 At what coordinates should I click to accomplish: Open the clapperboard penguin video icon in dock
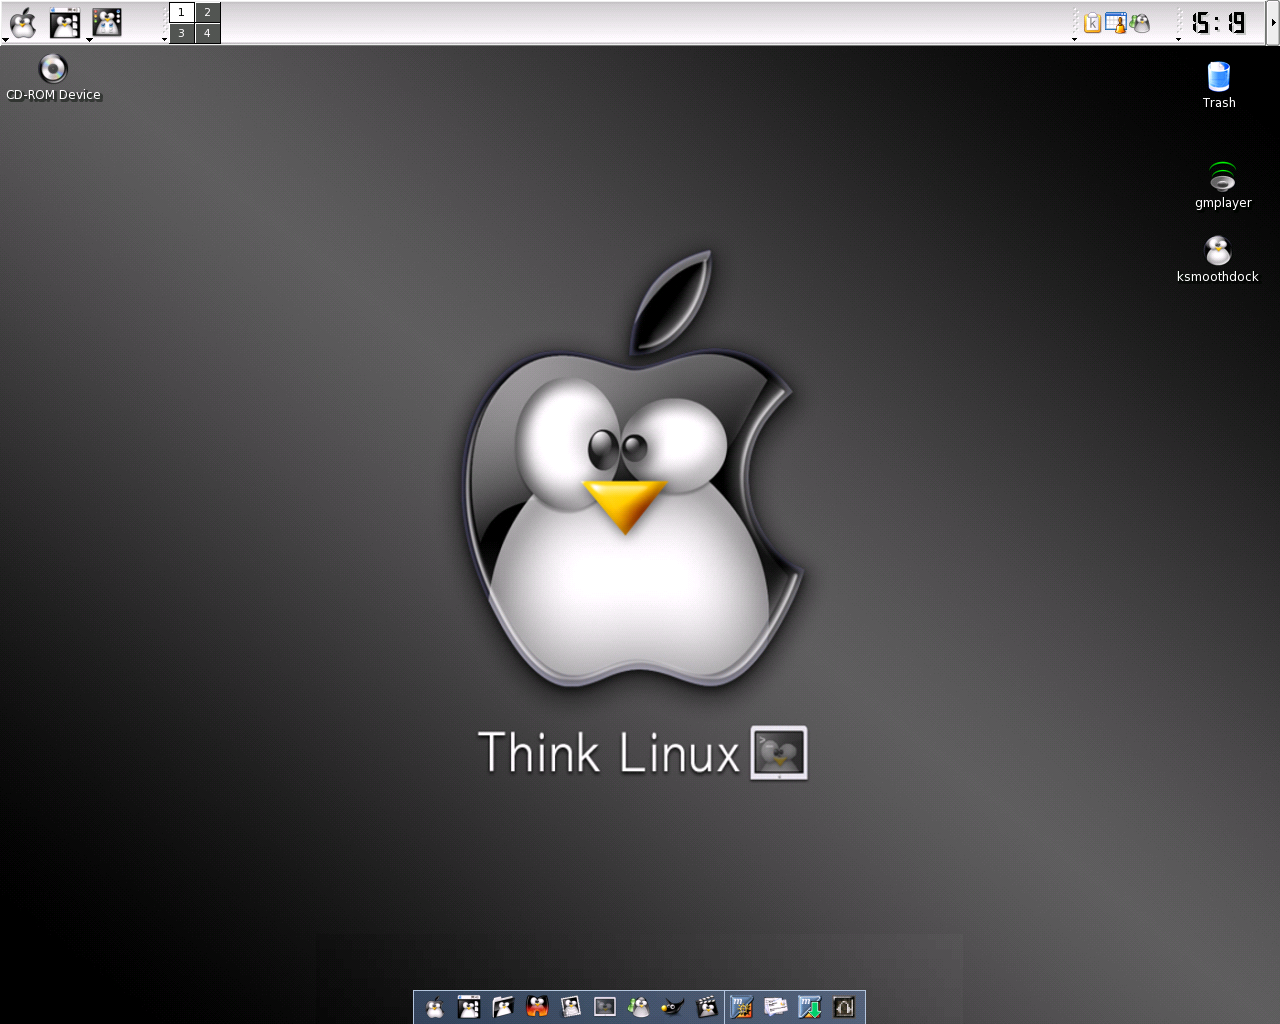point(707,1007)
